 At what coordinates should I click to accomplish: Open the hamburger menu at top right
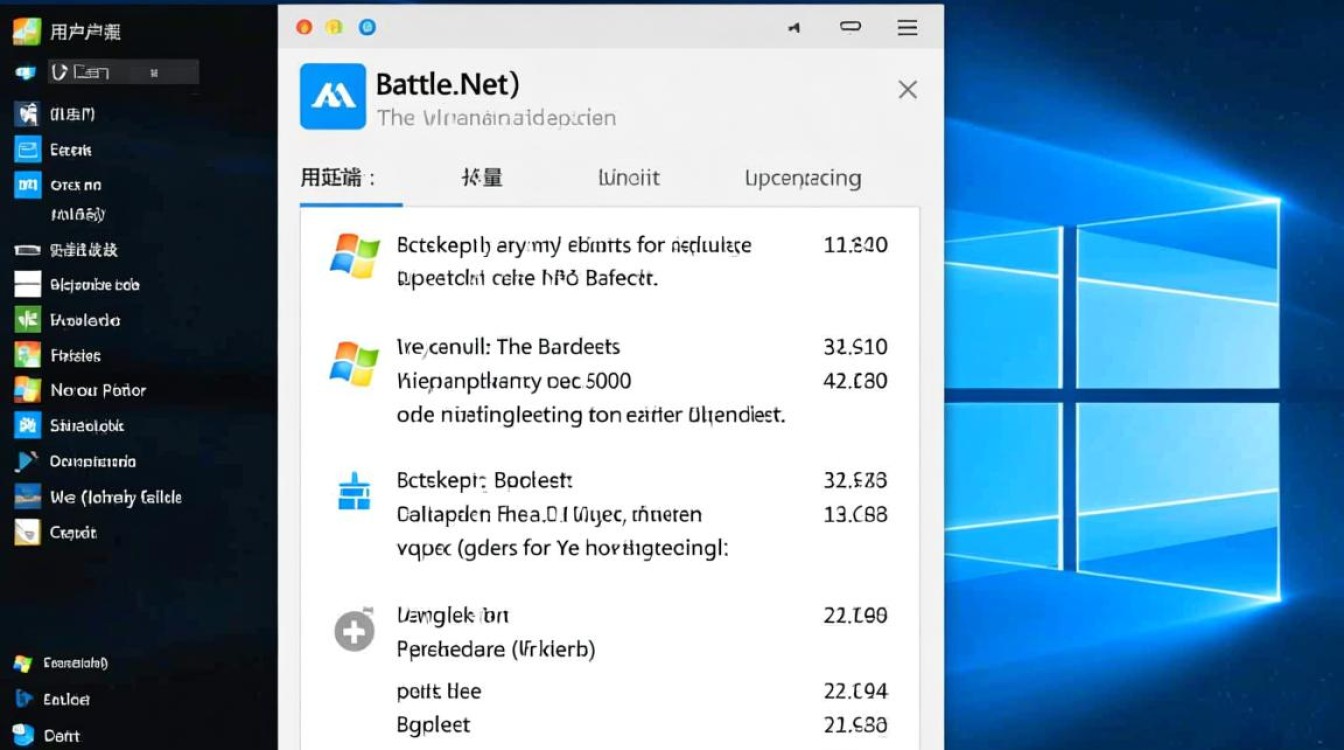coord(907,27)
